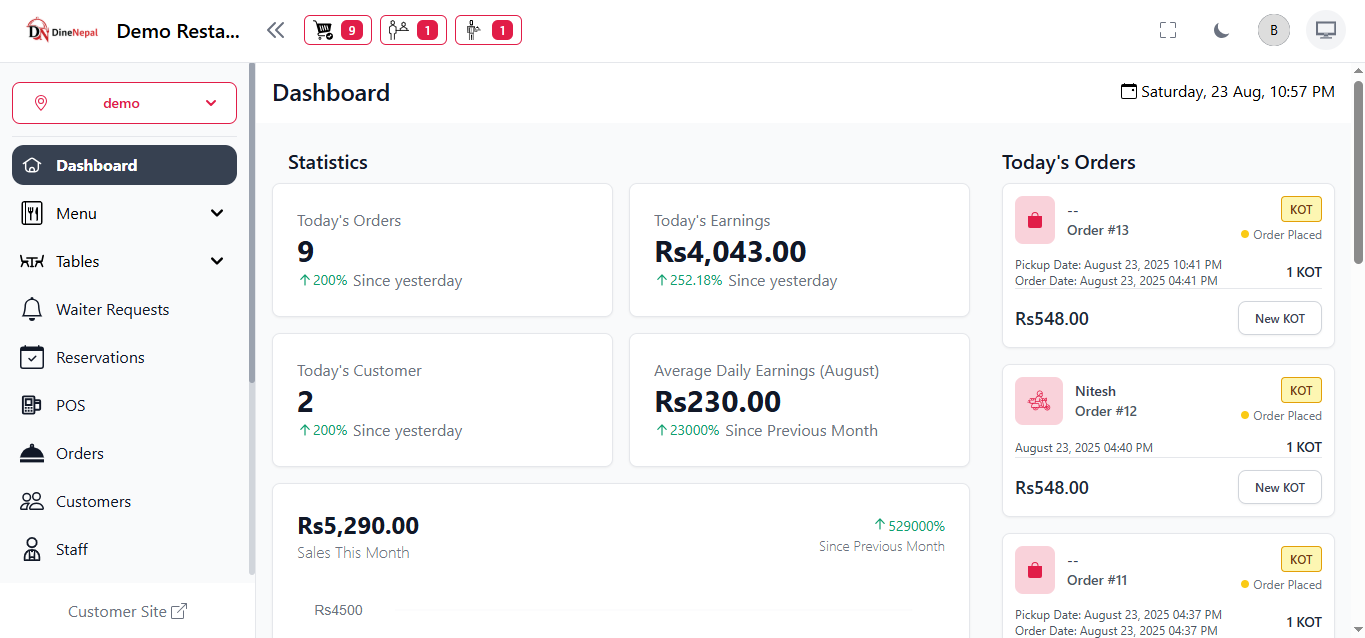Toggle dark mode with moon icon
This screenshot has height=638, width=1365.
tap(1221, 30)
